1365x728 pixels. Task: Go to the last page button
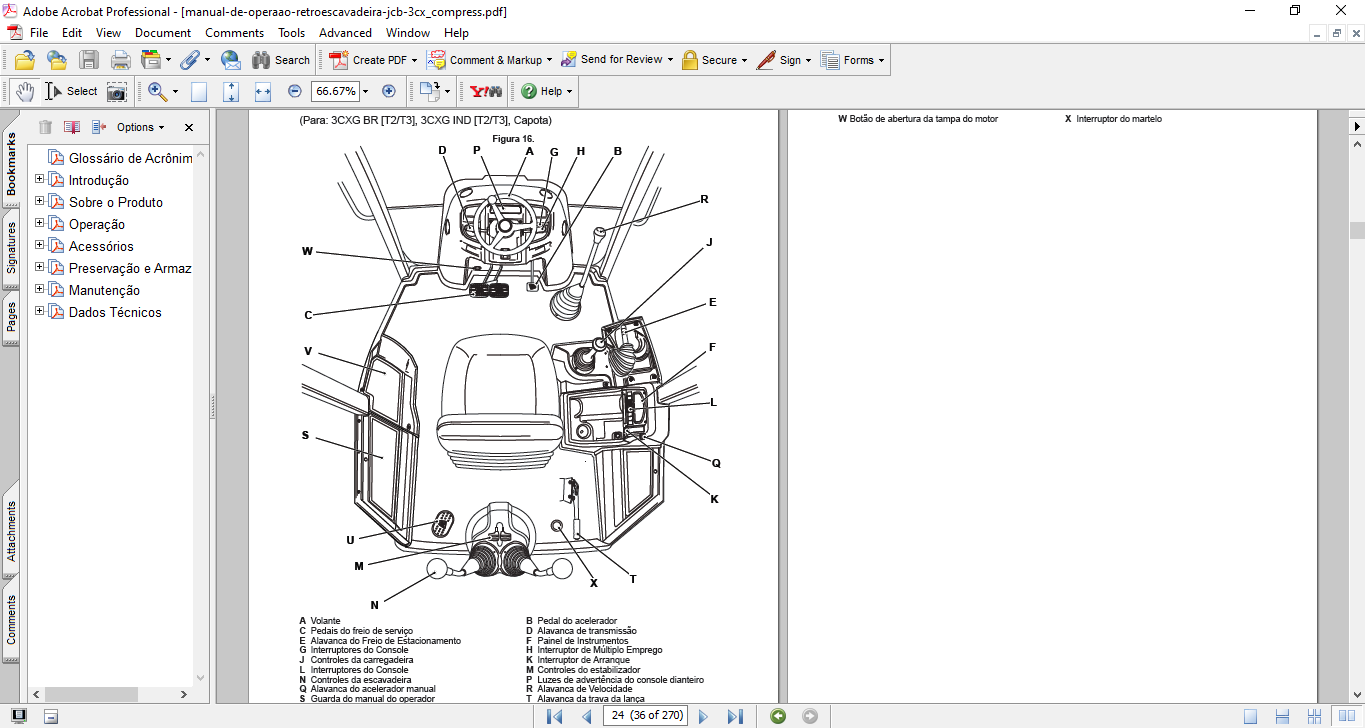point(735,716)
